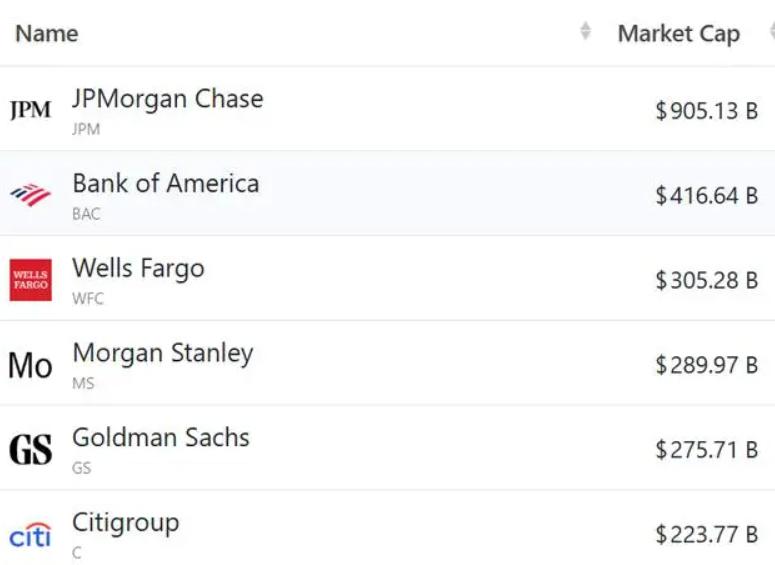
Task: Open the Goldman Sachs company link
Action: point(160,437)
